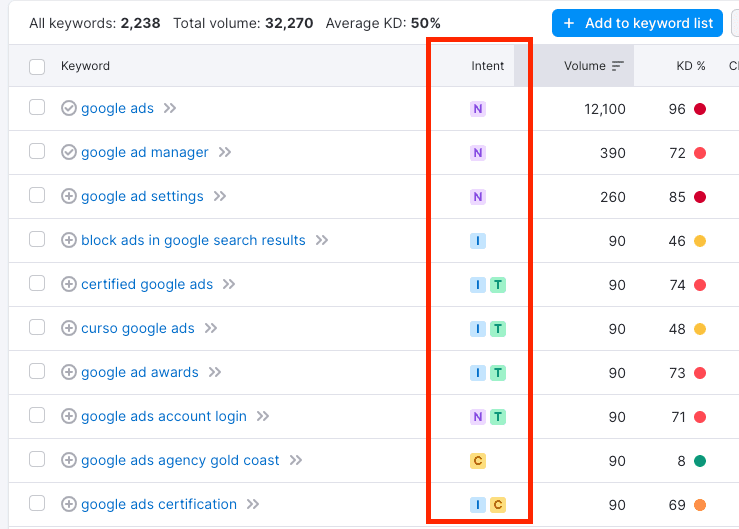Click the C intent badge for google ads certification
The image size is (739, 529).
(x=498, y=505)
